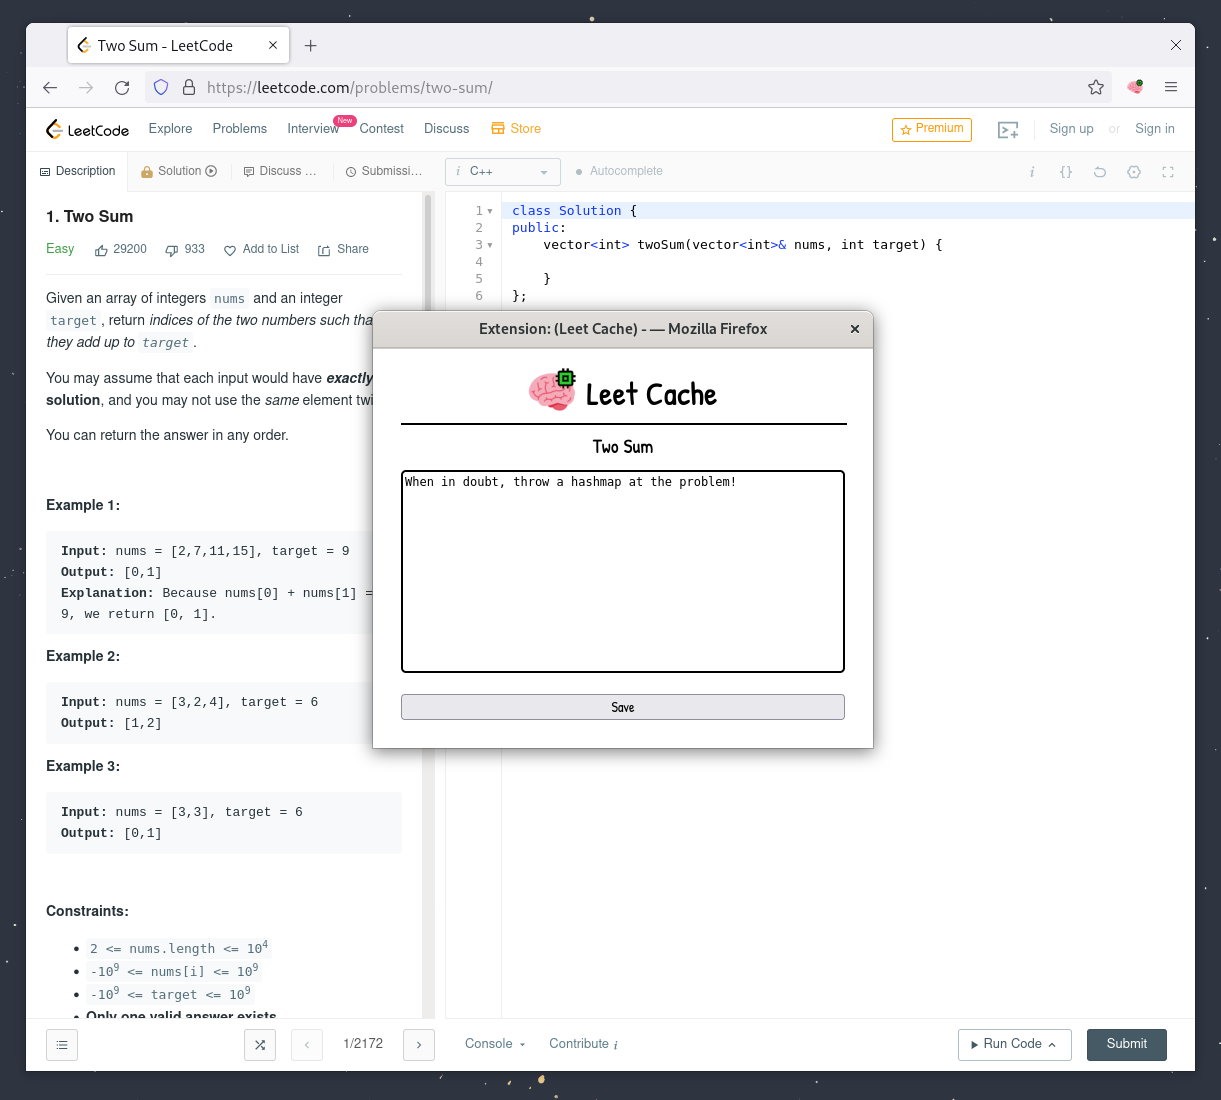
Task: Close the Leet Cache extension popup
Action: click(x=855, y=329)
